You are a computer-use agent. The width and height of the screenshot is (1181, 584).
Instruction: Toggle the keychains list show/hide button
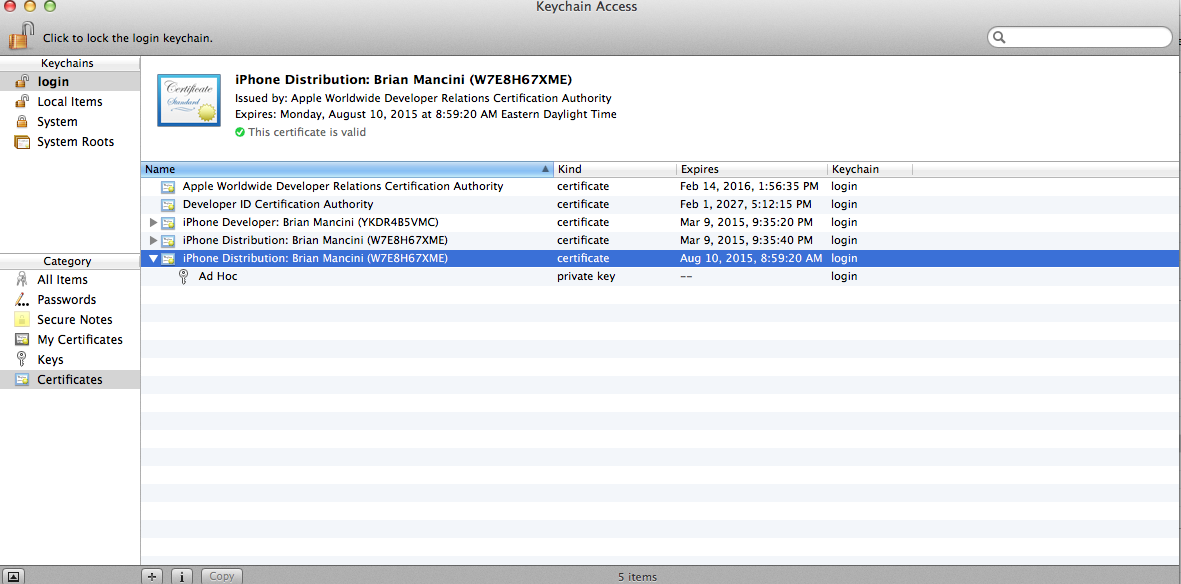point(14,576)
